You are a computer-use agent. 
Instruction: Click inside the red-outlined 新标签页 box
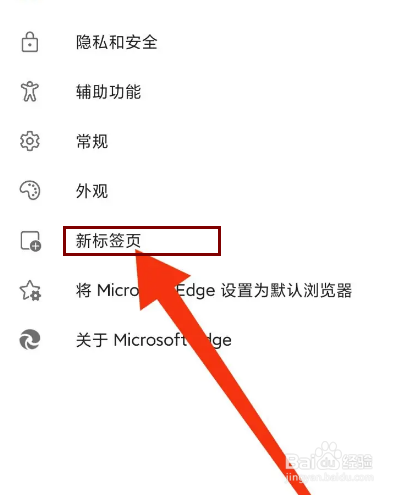[x=142, y=241]
